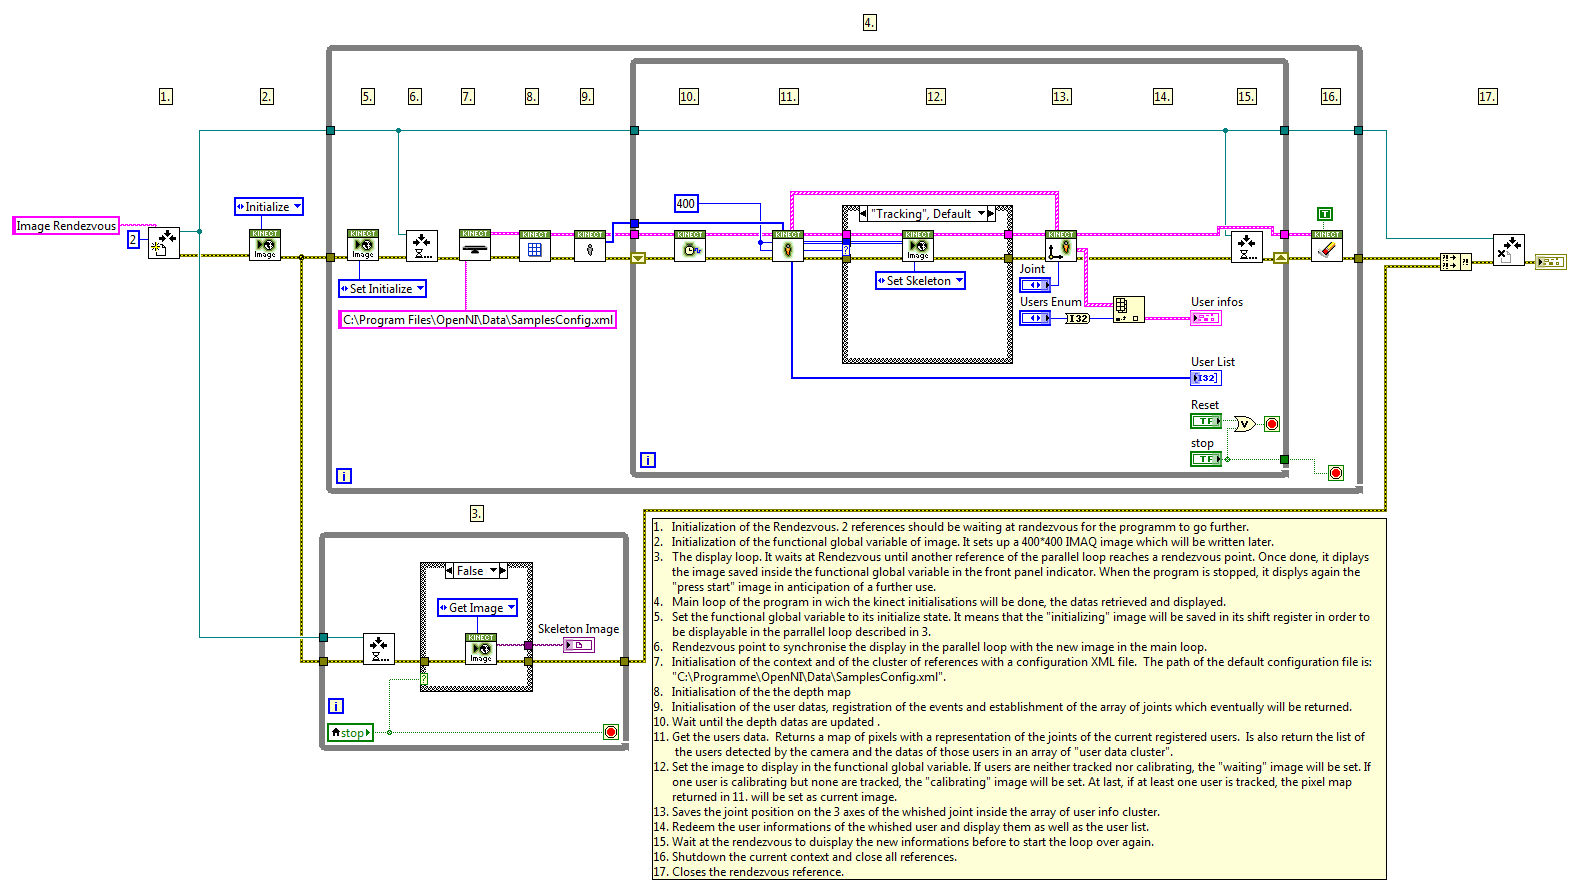This screenshot has width=1583, height=891.
Task: Click the Image Rendezvous string constant
Action: pyautogui.click(x=66, y=226)
